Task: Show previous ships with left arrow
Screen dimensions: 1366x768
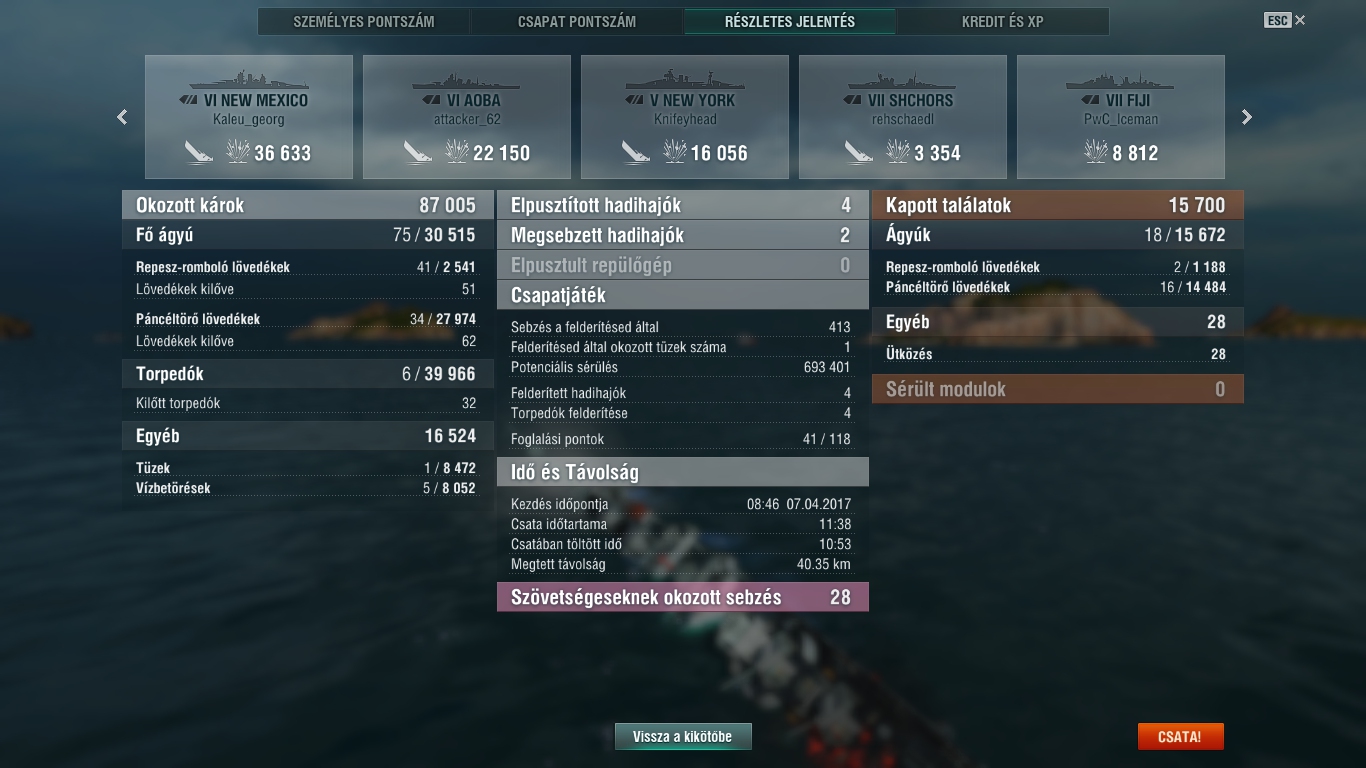Action: coord(122,117)
